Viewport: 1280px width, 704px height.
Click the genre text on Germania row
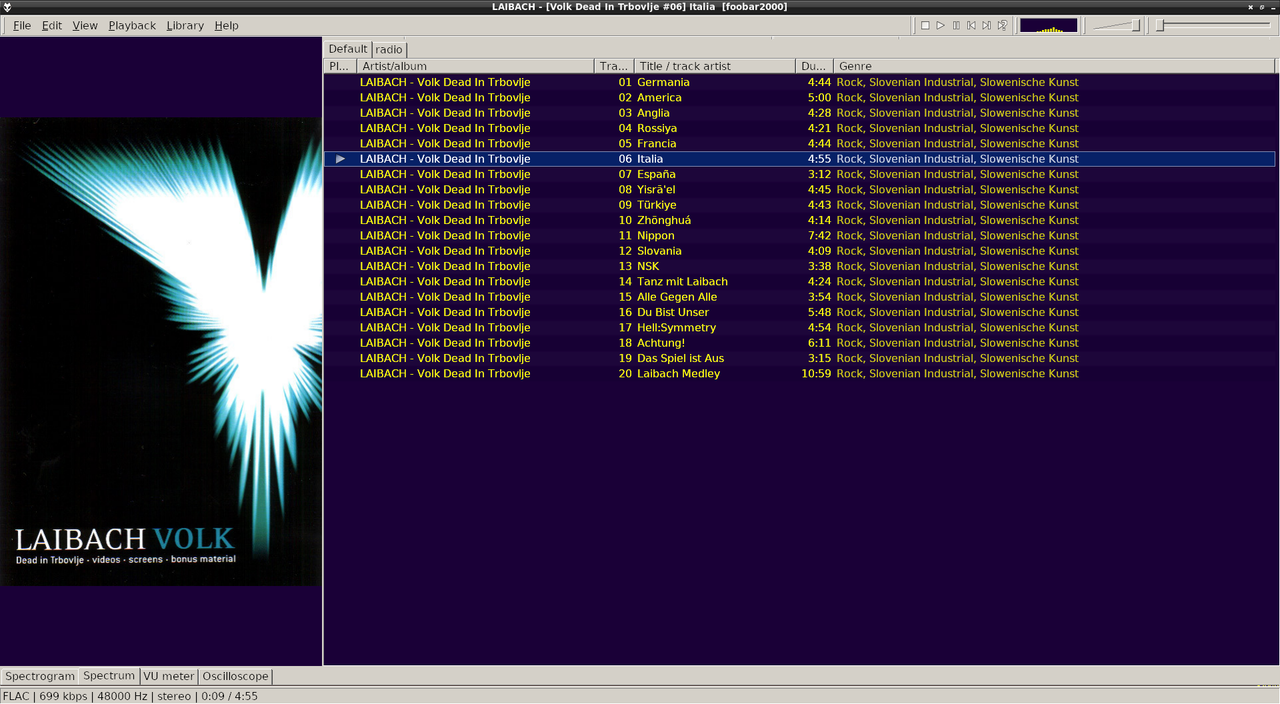pos(958,82)
